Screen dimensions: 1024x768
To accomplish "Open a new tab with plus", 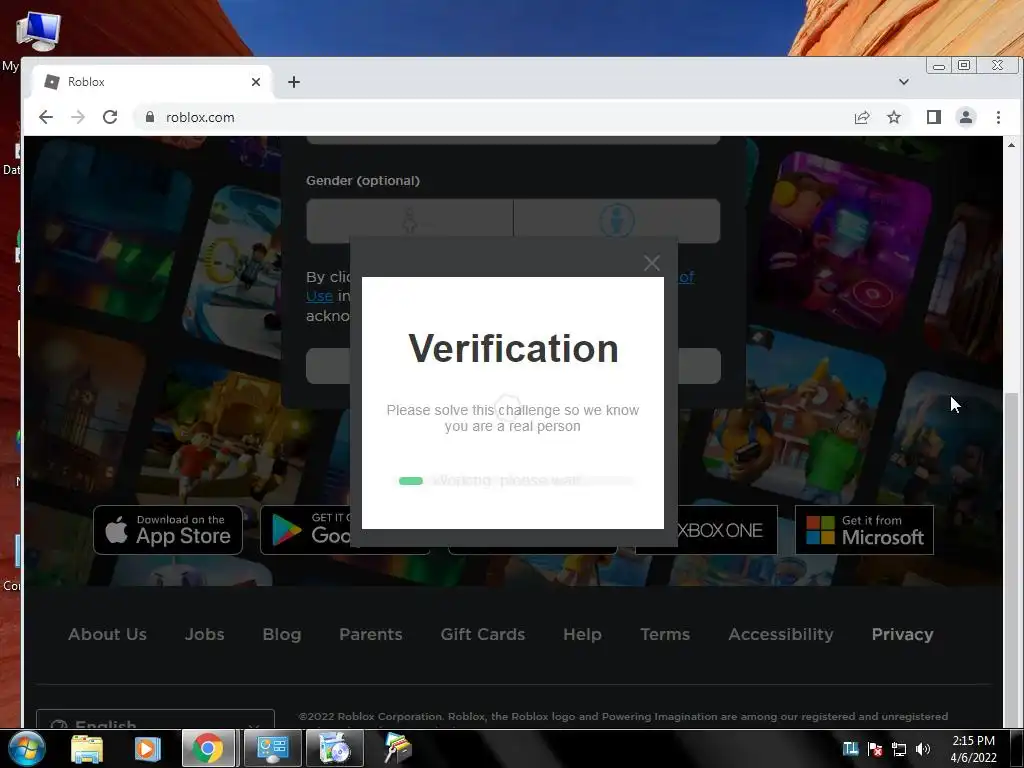I will 294,82.
